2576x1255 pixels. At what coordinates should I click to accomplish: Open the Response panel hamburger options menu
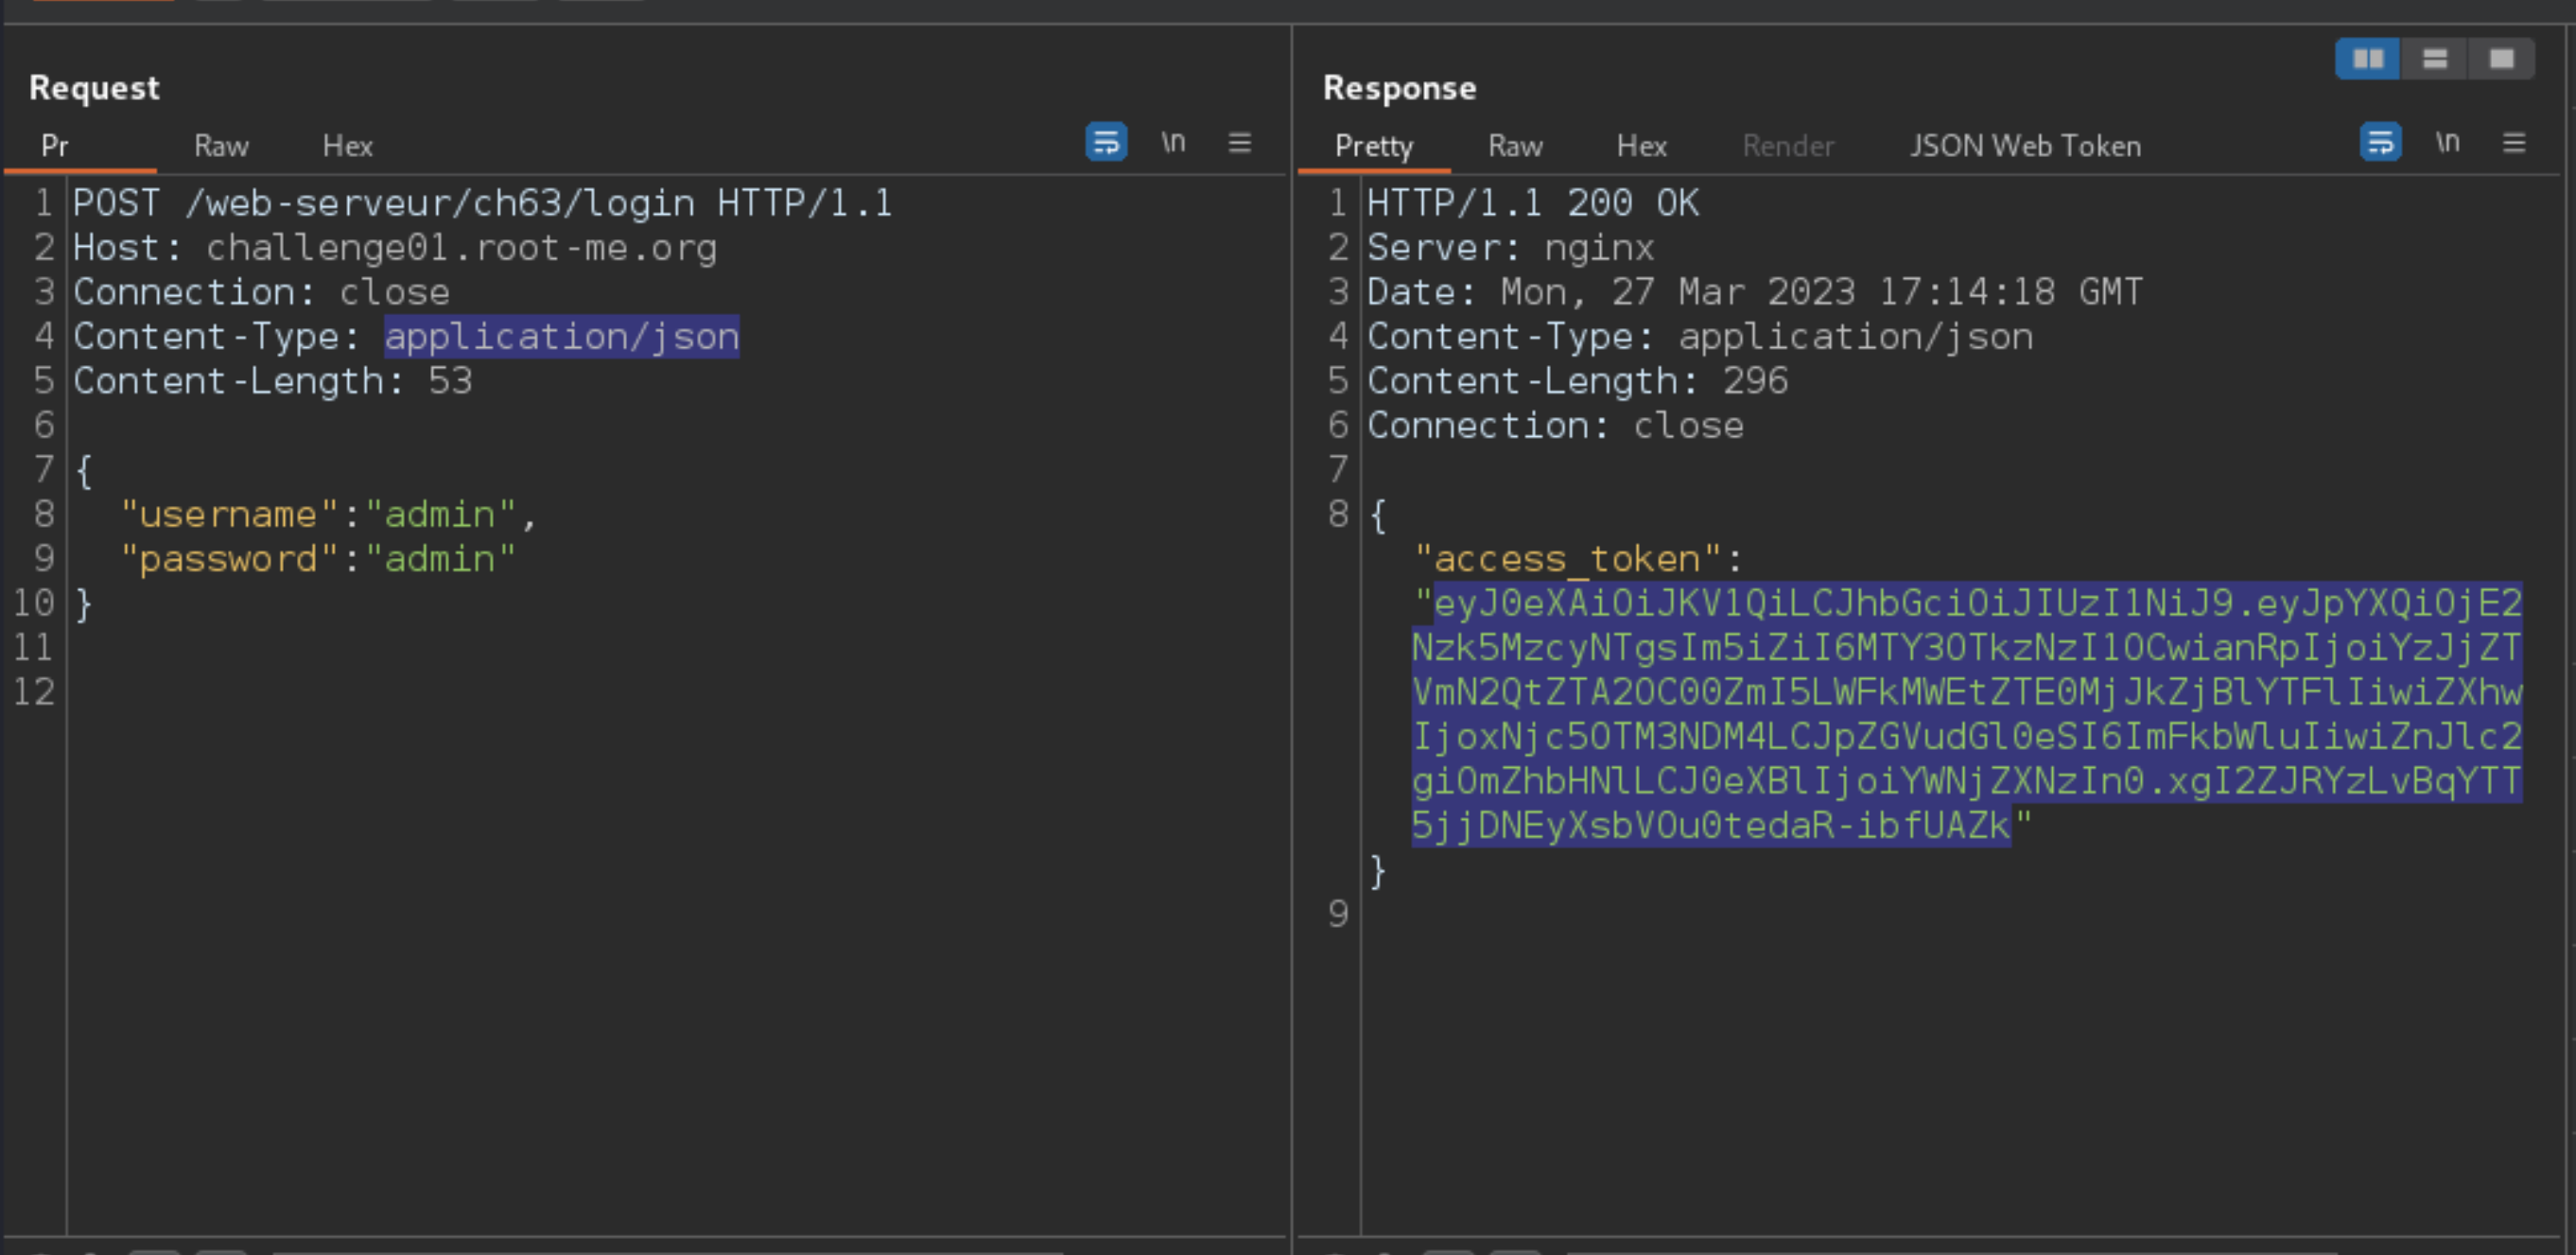click(x=2514, y=142)
